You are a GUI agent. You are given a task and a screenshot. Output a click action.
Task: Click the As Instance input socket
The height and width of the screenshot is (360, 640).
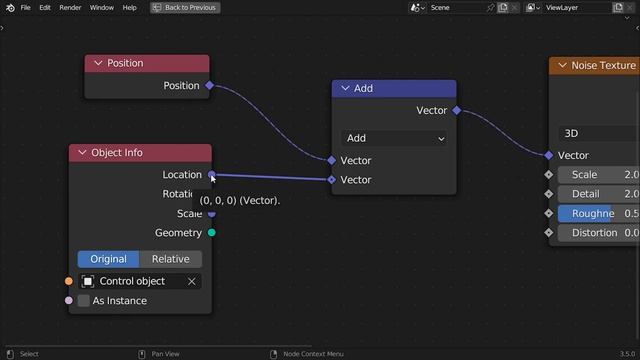point(69,301)
